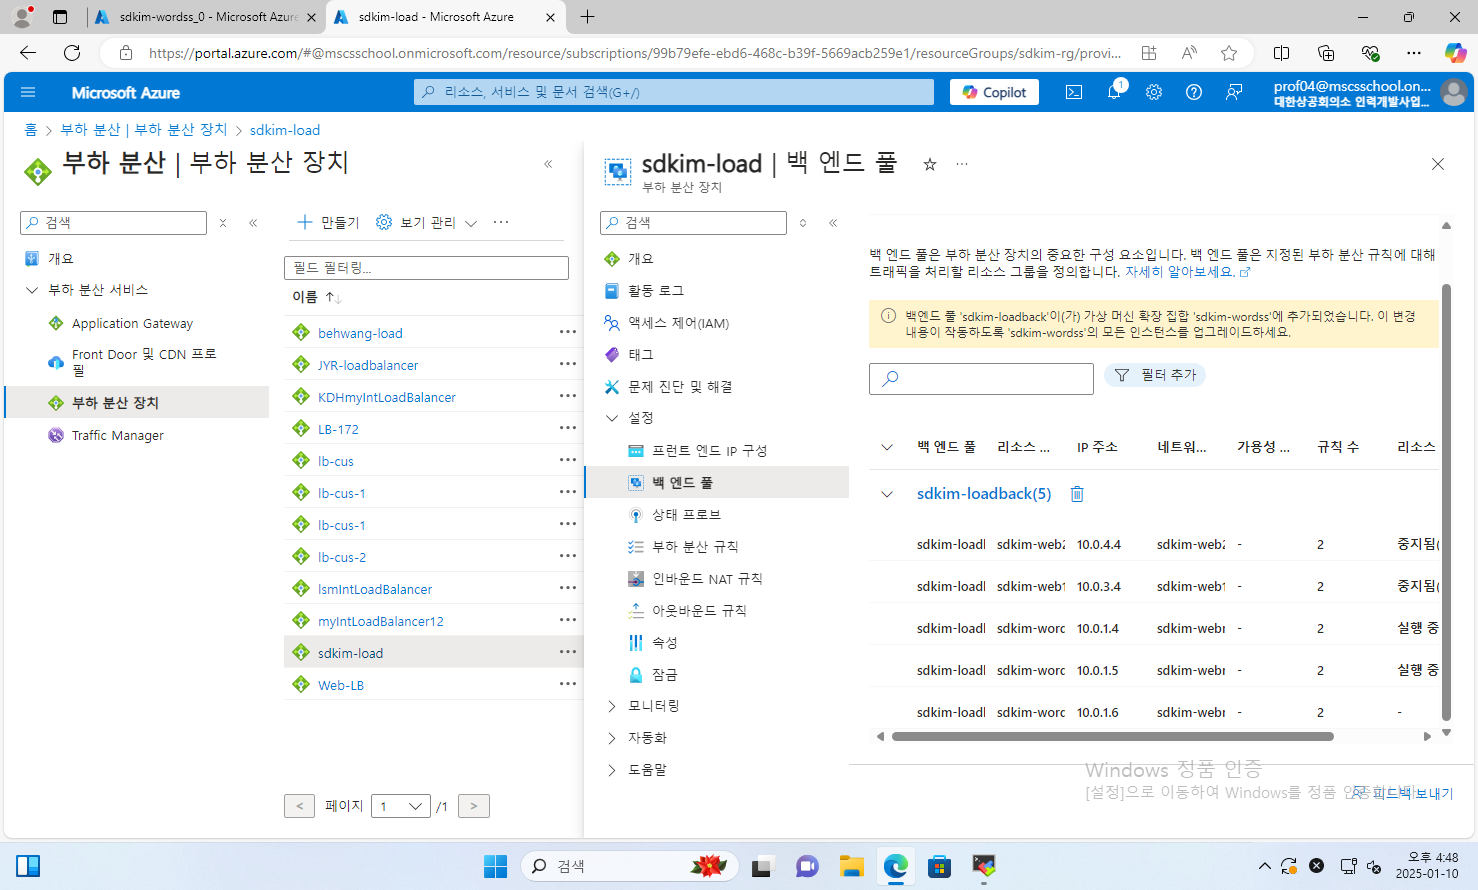Open the page number dropdown

[401, 806]
